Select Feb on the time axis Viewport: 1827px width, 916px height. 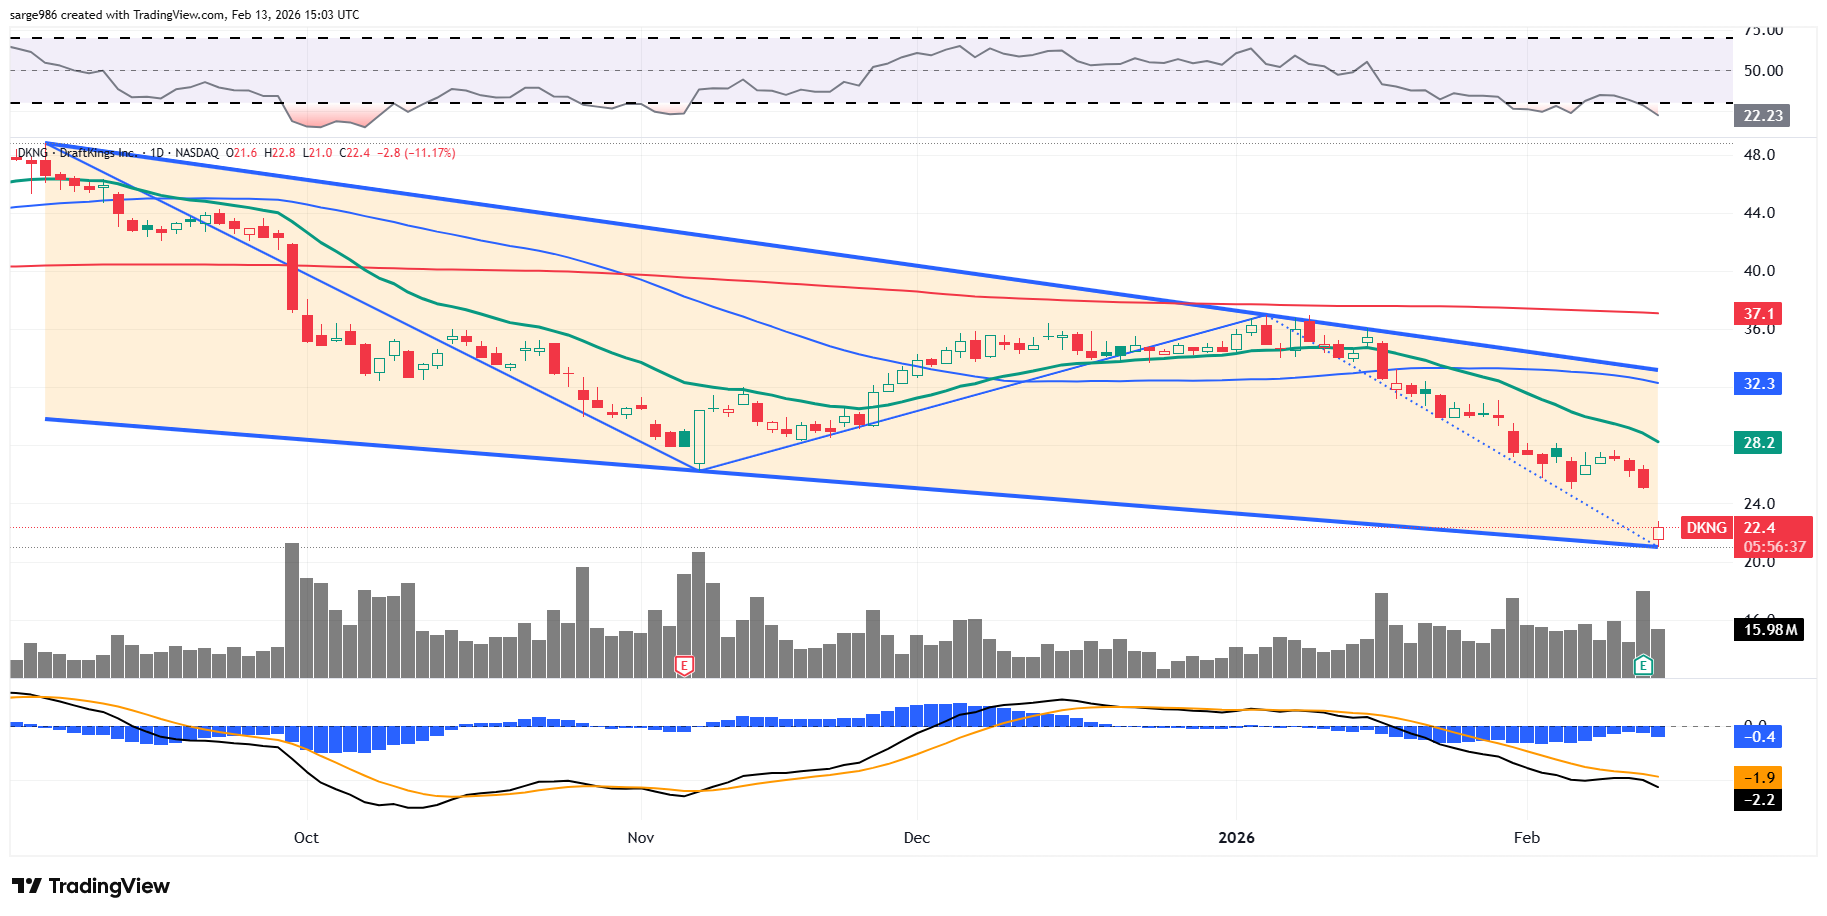click(x=1526, y=838)
